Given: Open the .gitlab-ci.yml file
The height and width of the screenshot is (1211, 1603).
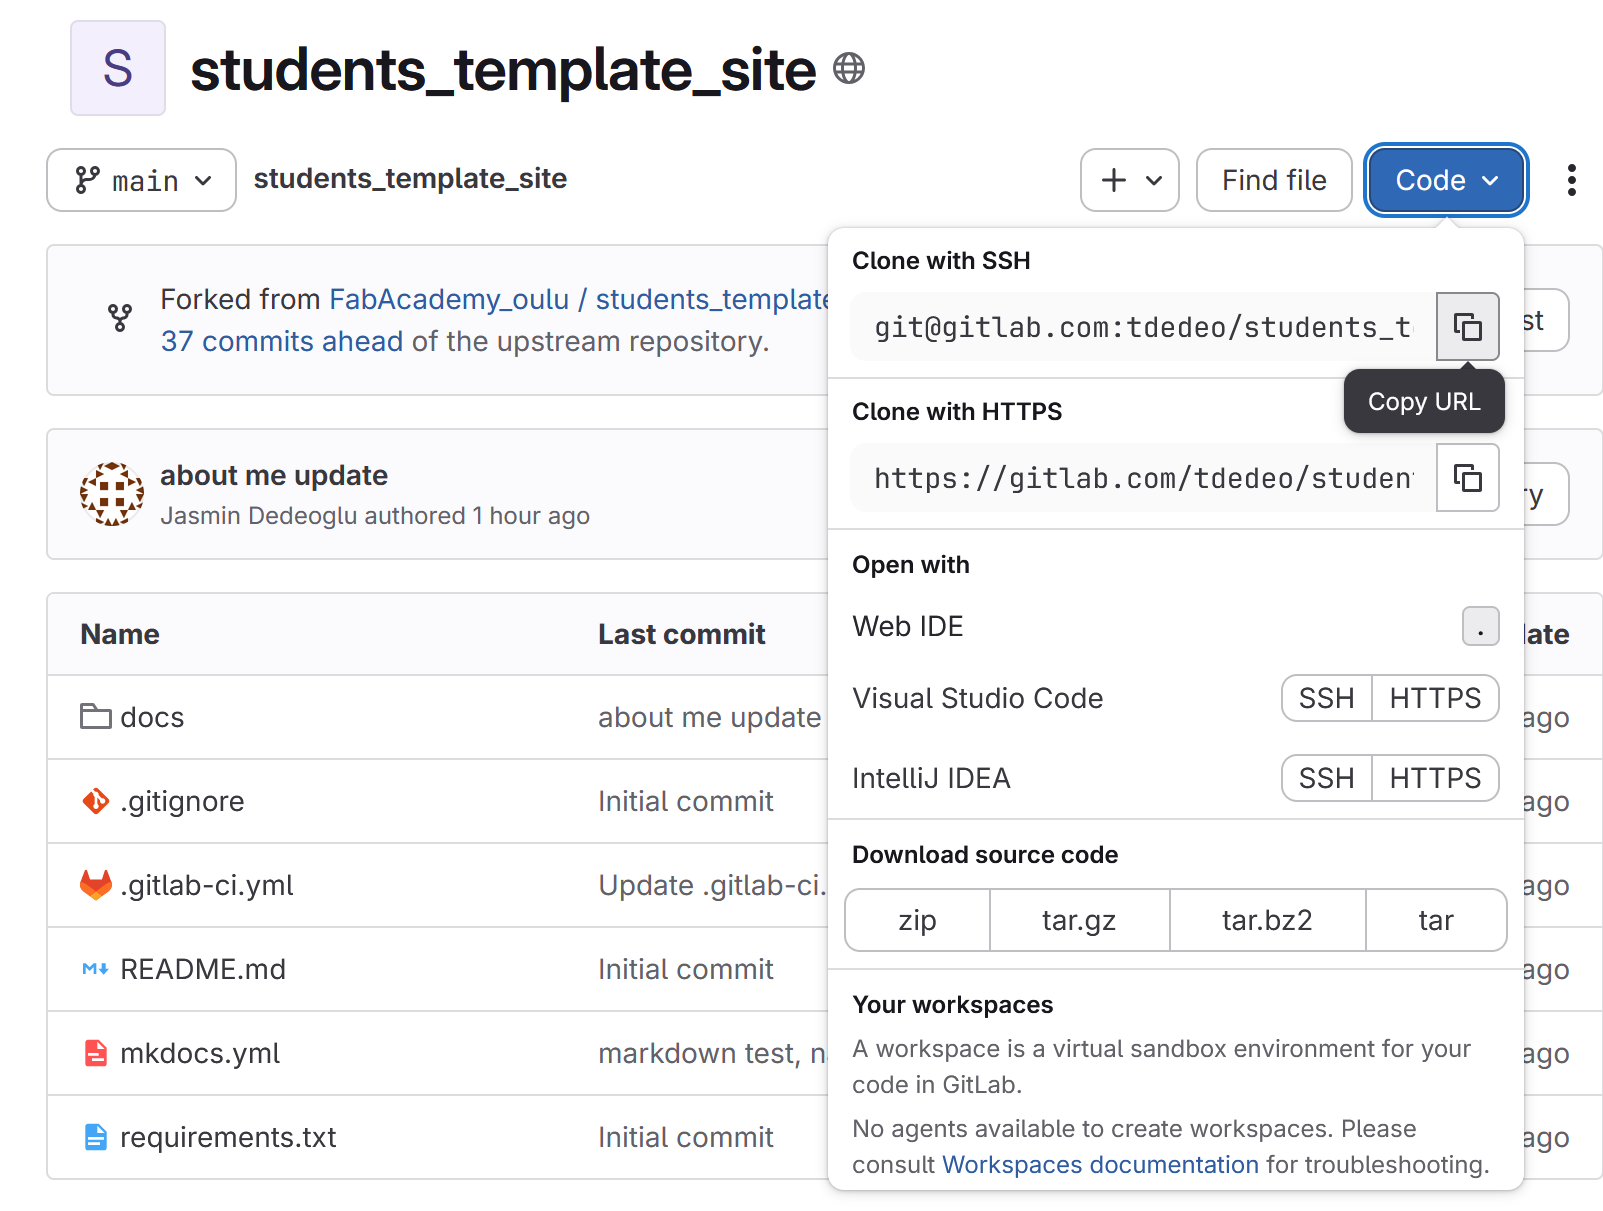Looking at the screenshot, I should [x=207, y=885].
